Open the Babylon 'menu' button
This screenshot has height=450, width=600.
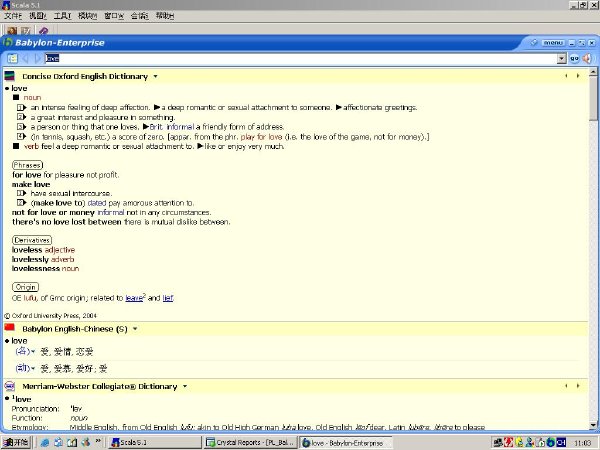tap(553, 42)
